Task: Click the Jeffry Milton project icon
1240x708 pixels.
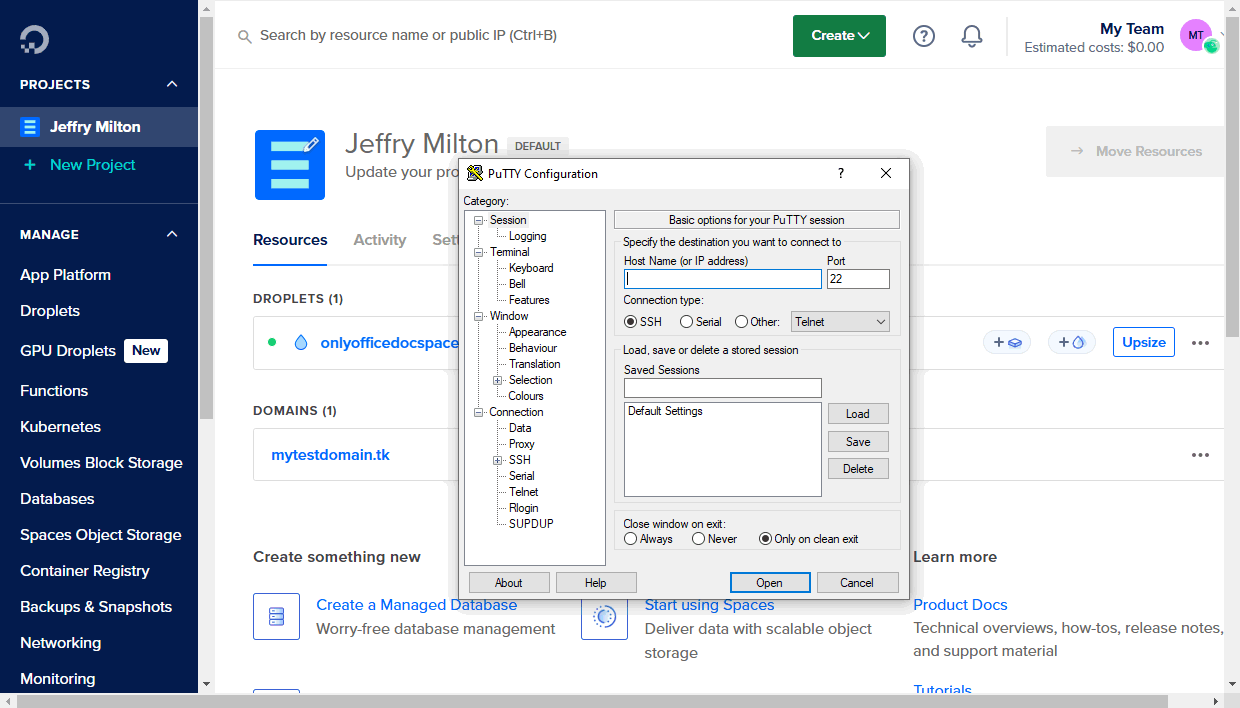Action: [x=290, y=164]
